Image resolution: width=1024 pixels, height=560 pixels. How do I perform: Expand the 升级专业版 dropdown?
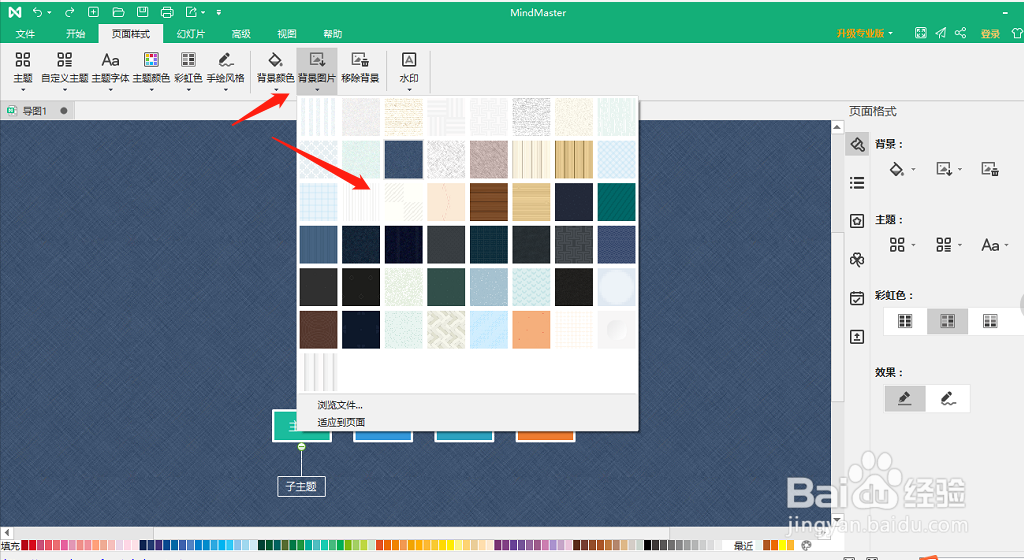[x=890, y=33]
